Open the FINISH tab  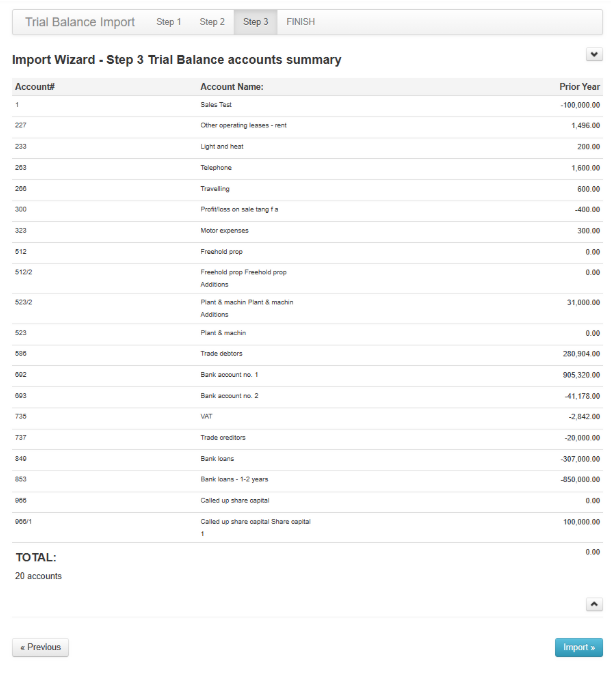(x=300, y=22)
